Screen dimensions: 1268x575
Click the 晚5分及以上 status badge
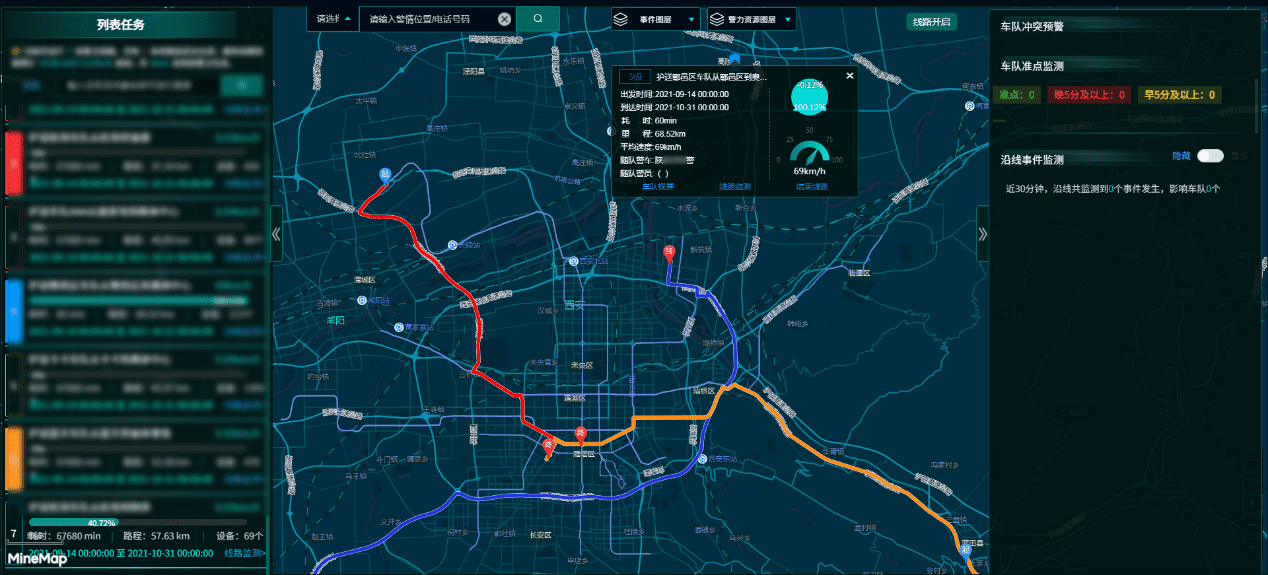click(1088, 95)
